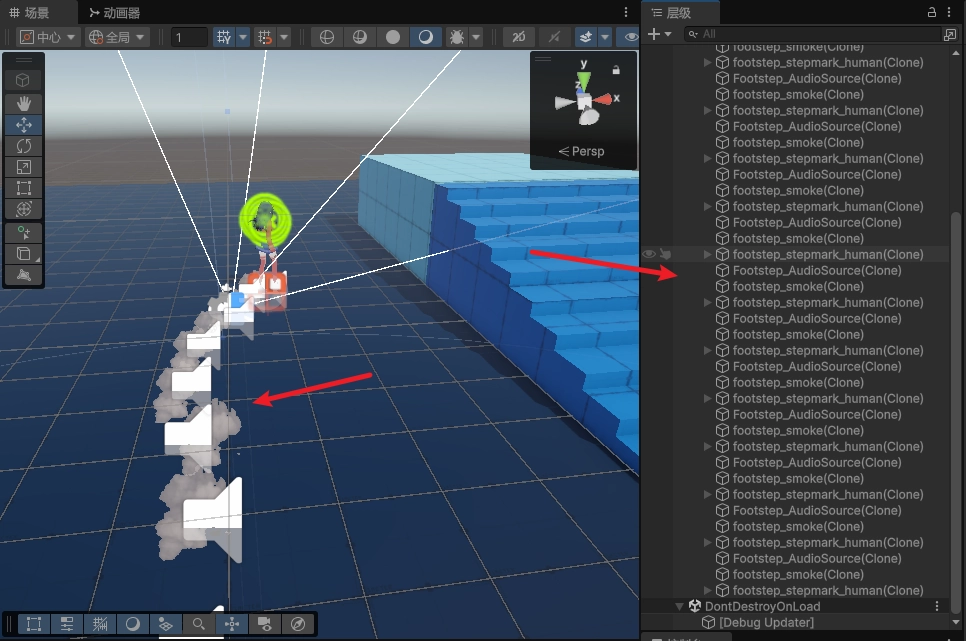Select the Hand (view) tool

tap(23, 104)
